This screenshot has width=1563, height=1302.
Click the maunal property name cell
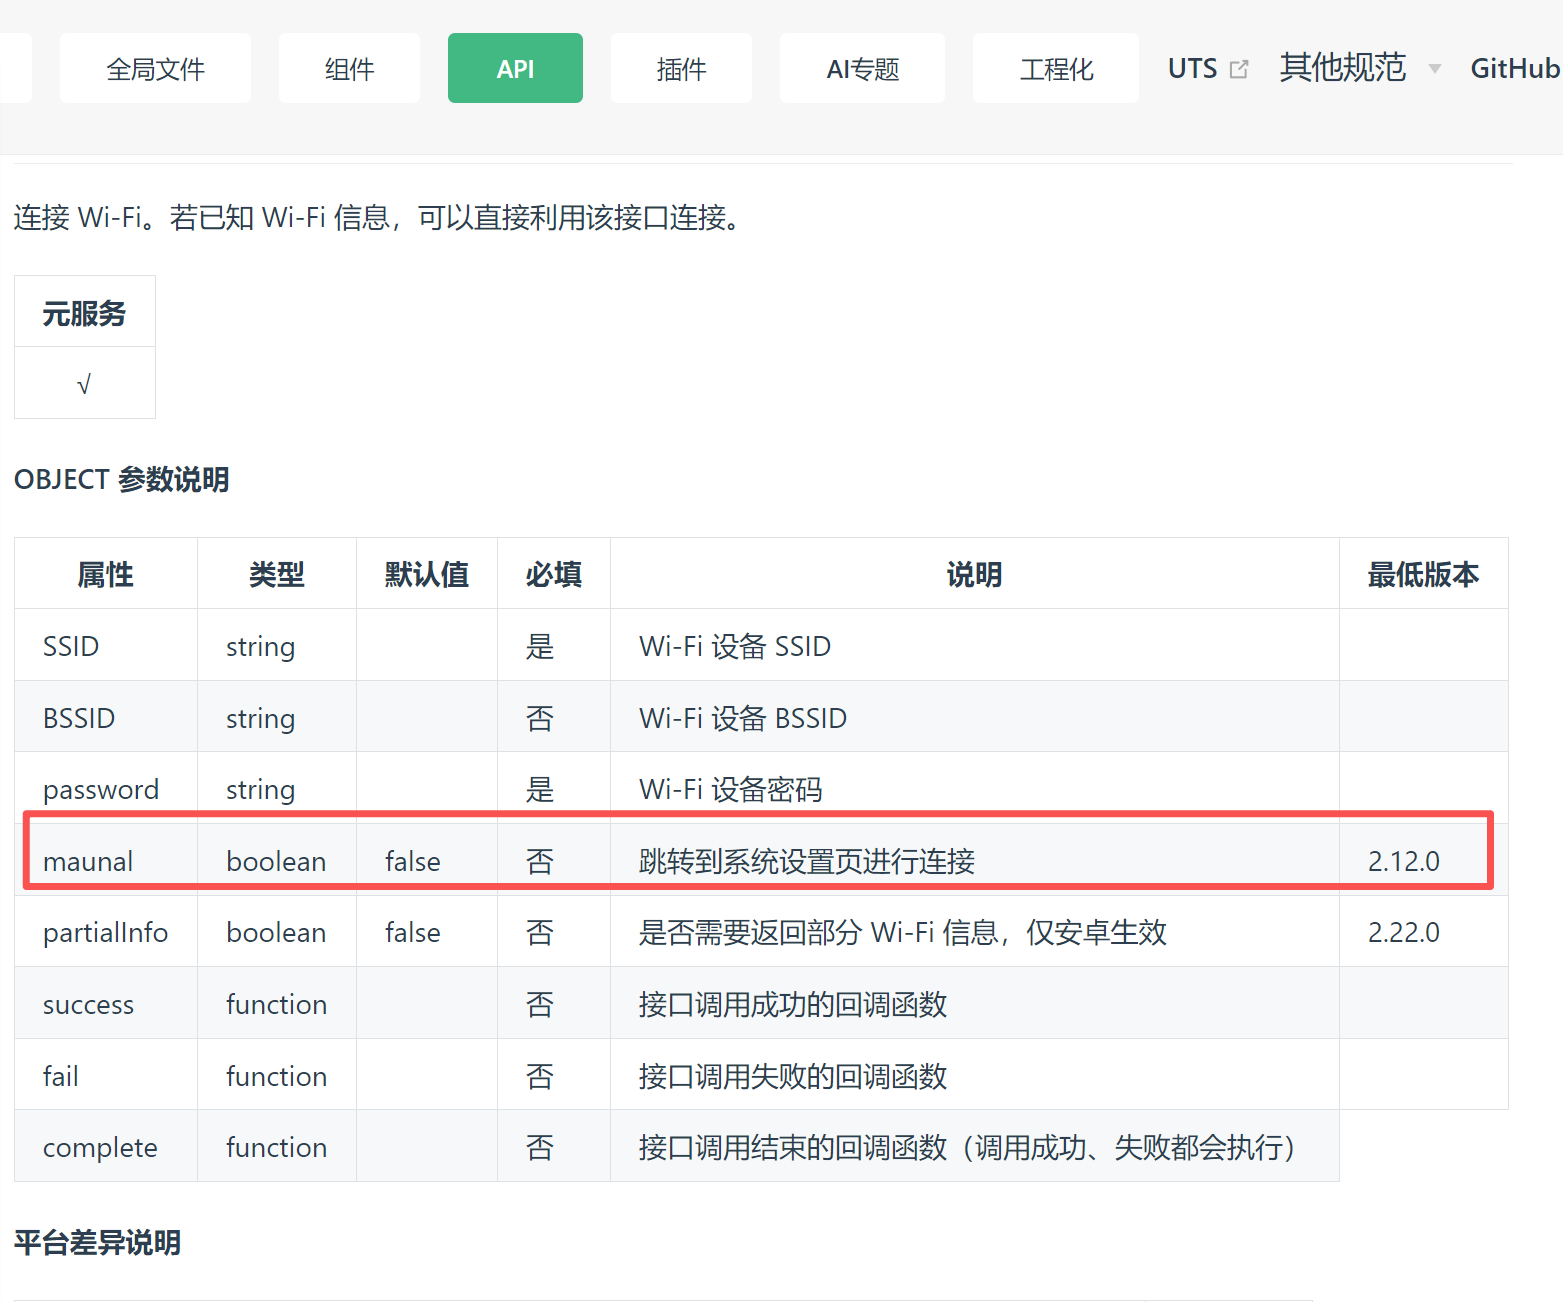88,861
